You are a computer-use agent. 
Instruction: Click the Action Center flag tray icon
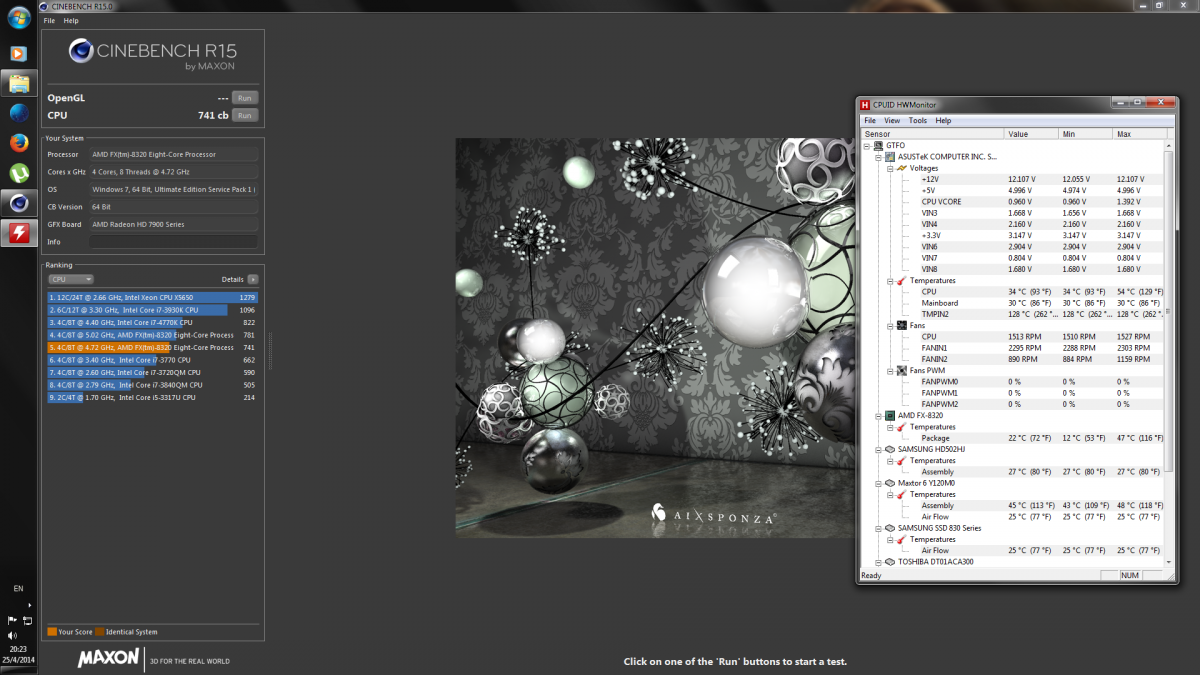point(12,620)
